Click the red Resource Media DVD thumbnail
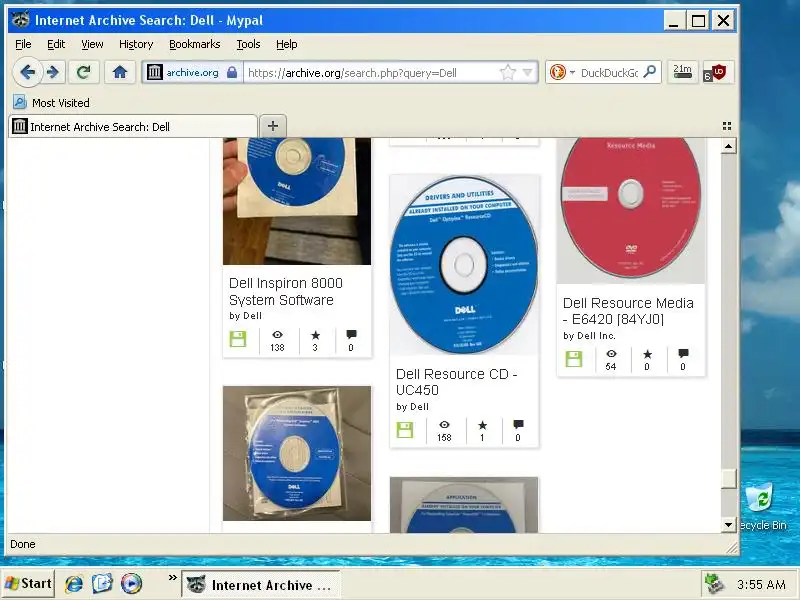Viewport: 800px width, 600px height. [x=631, y=210]
